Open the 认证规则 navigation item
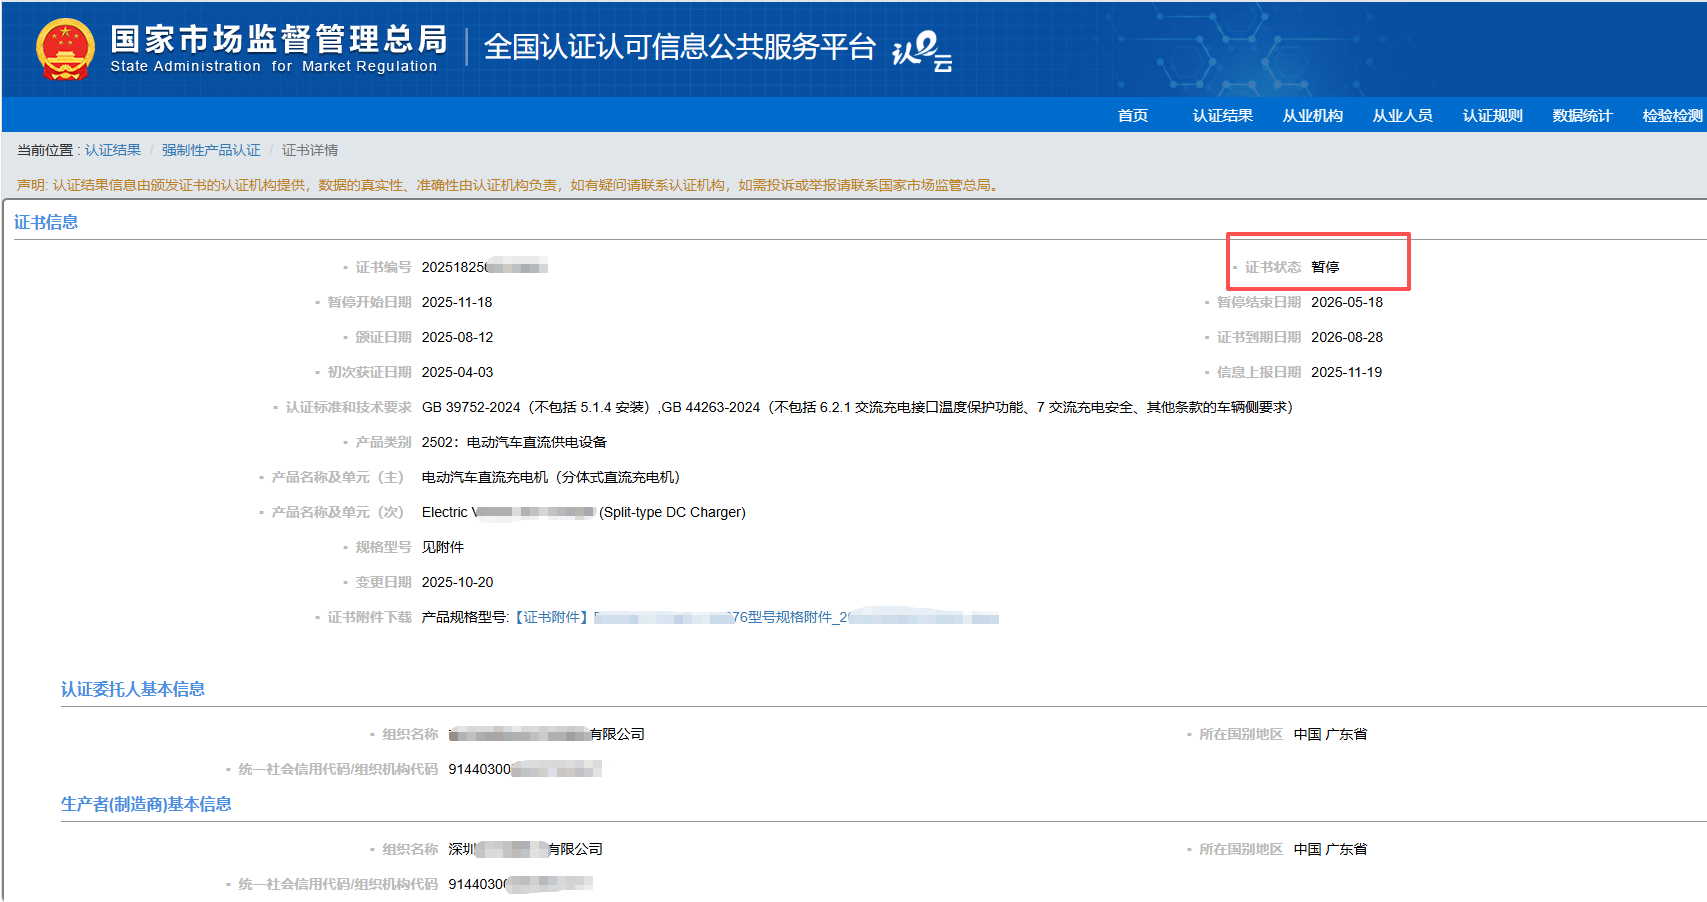 tap(1491, 115)
